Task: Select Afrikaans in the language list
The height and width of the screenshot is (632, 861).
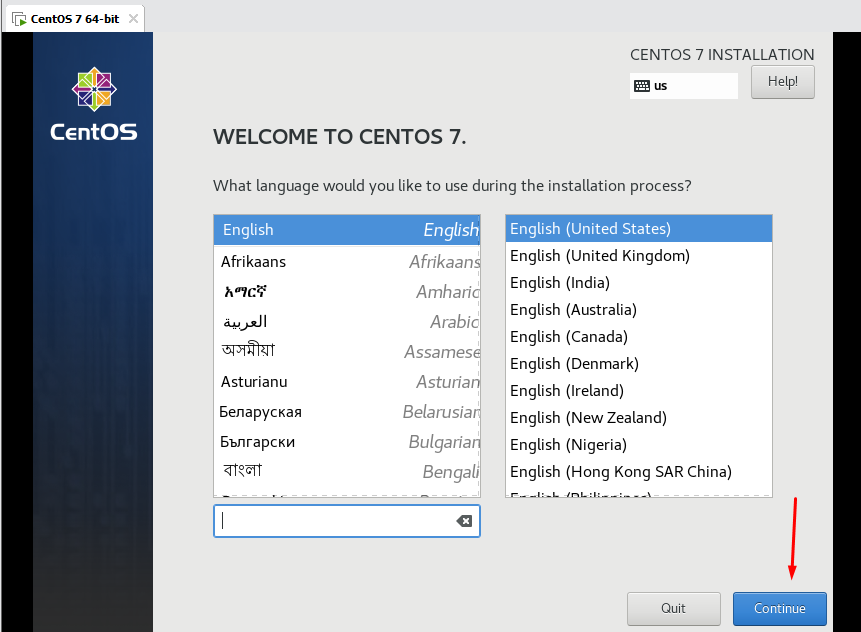Action: (346, 261)
